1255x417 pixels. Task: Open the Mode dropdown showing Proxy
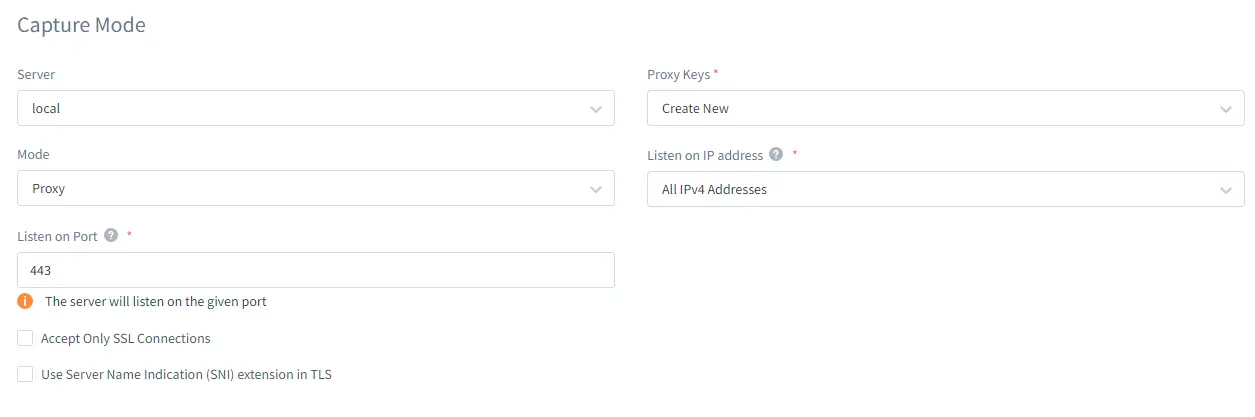(x=316, y=188)
